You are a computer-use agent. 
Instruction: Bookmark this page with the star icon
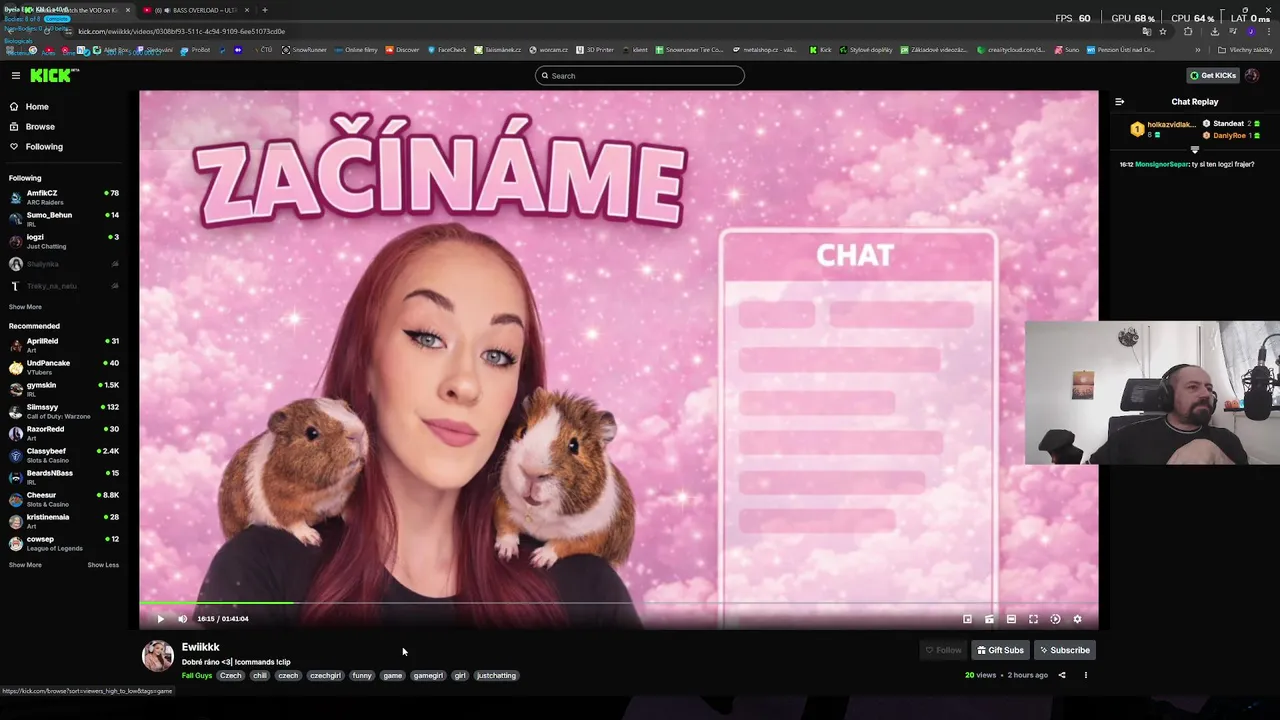pyautogui.click(x=1162, y=31)
